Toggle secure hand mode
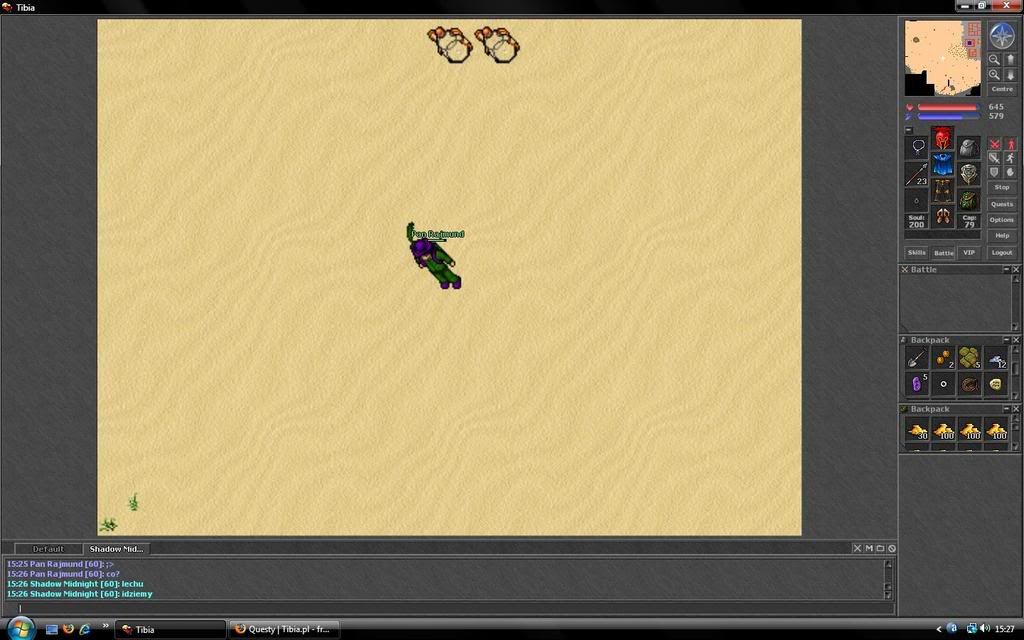The width and height of the screenshot is (1024, 640). pos(1010,172)
